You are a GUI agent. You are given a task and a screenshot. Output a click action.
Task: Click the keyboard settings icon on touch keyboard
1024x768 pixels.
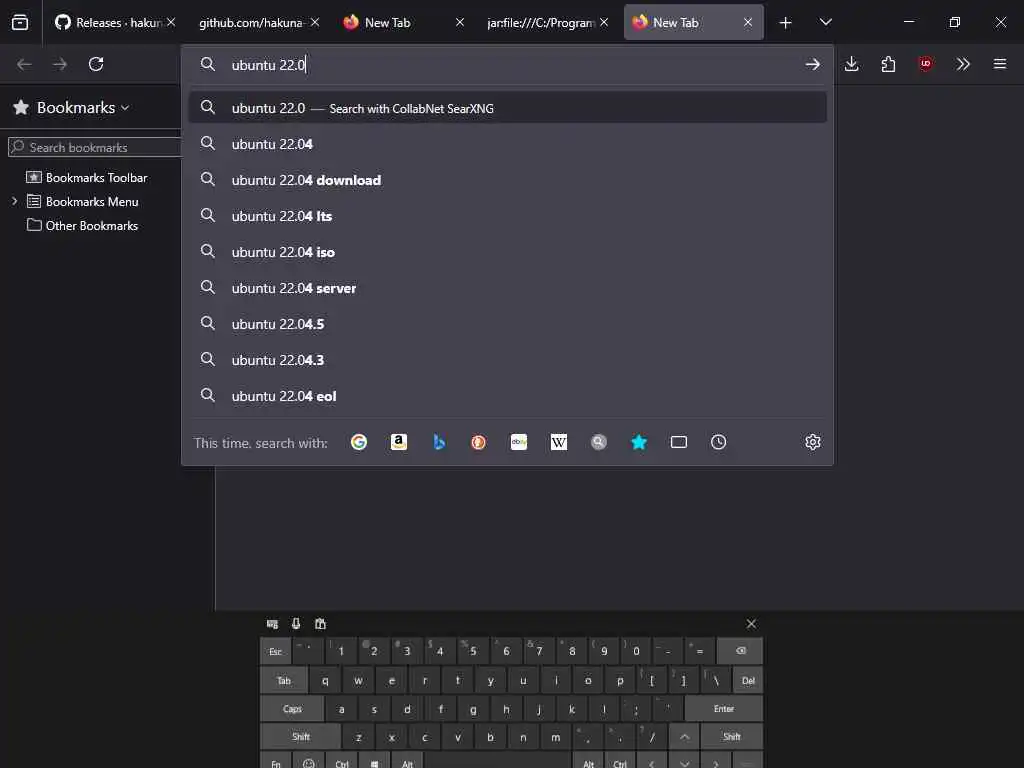point(272,624)
